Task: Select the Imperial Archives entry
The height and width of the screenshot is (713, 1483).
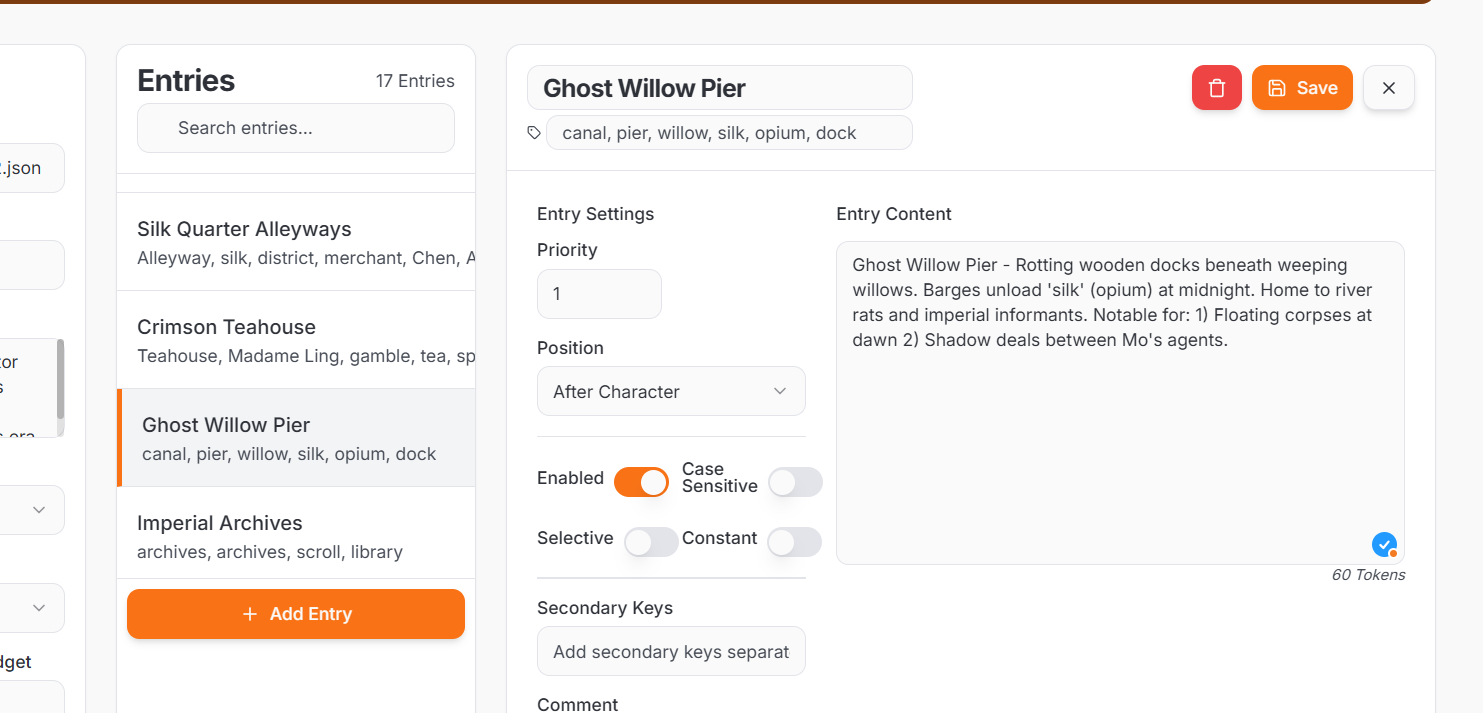Action: (x=296, y=536)
